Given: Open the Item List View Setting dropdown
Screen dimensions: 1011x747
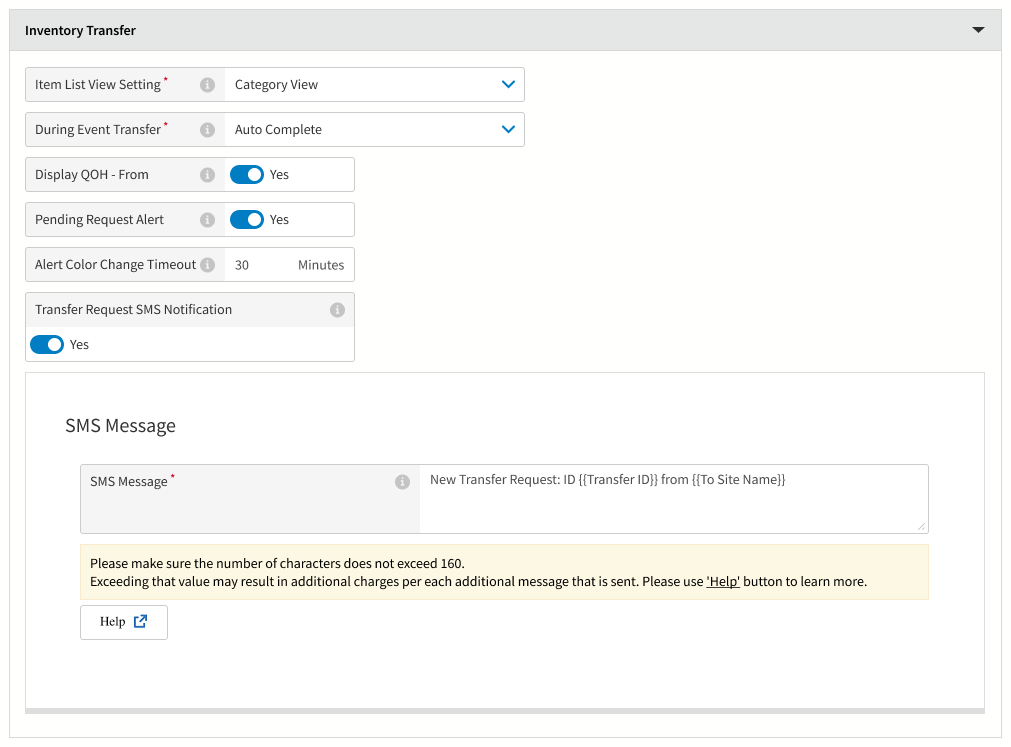Looking at the screenshot, I should click(x=374, y=85).
